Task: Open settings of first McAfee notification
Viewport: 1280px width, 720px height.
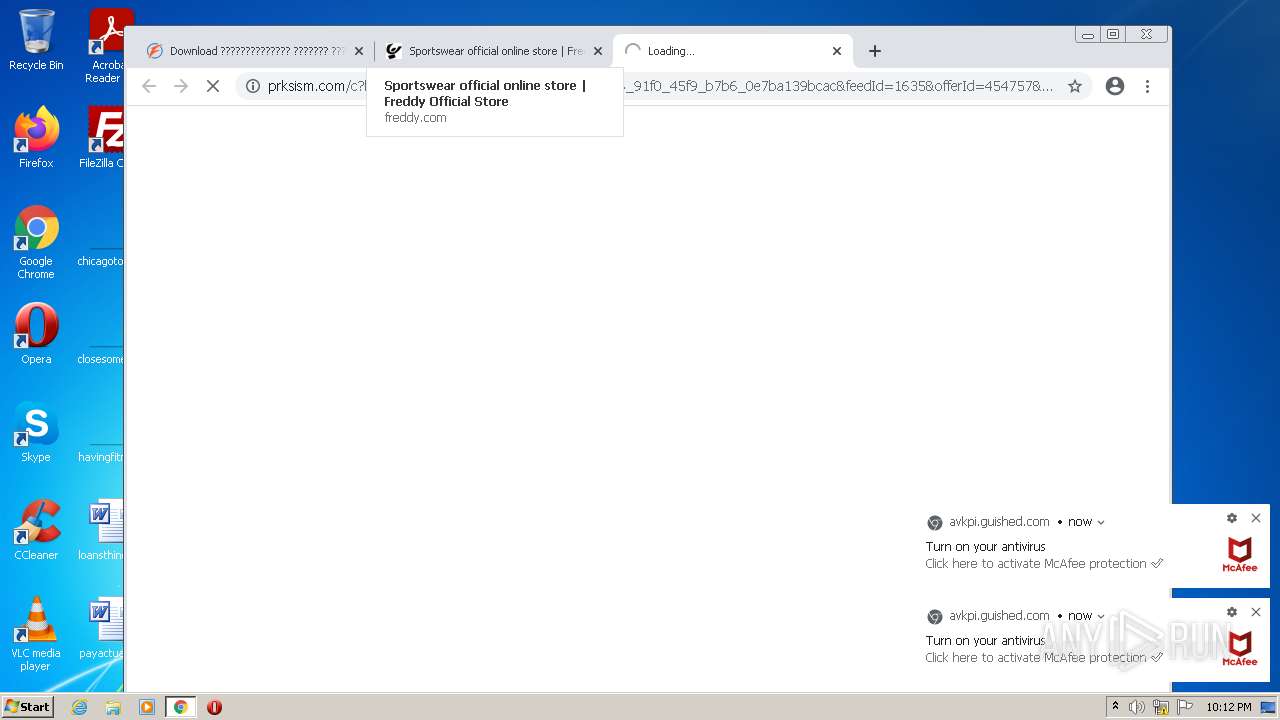Action: click(1232, 518)
